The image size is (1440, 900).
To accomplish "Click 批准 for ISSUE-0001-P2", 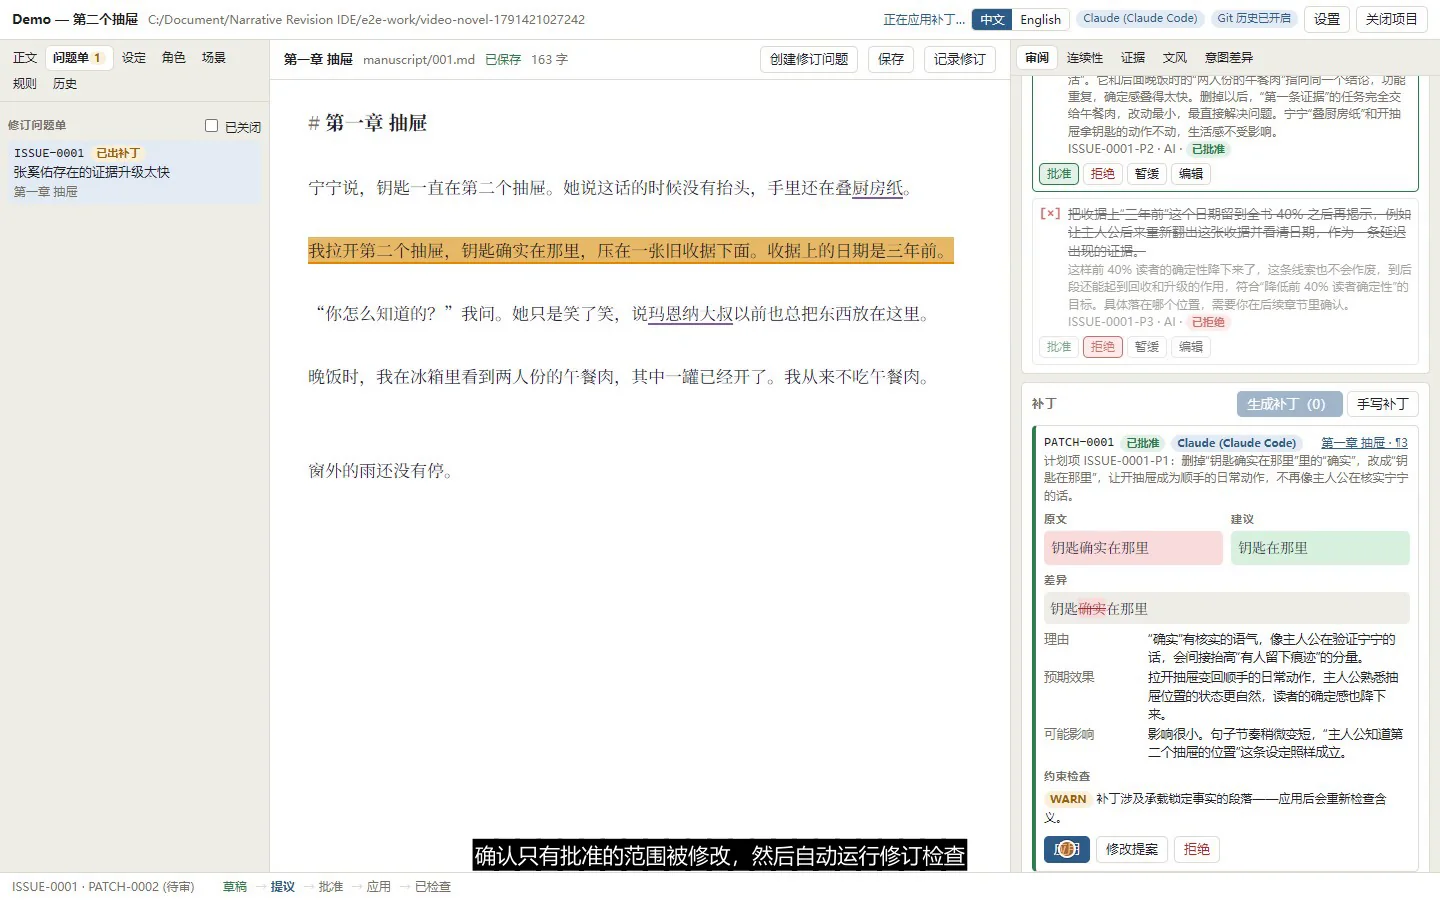I will click(1059, 174).
